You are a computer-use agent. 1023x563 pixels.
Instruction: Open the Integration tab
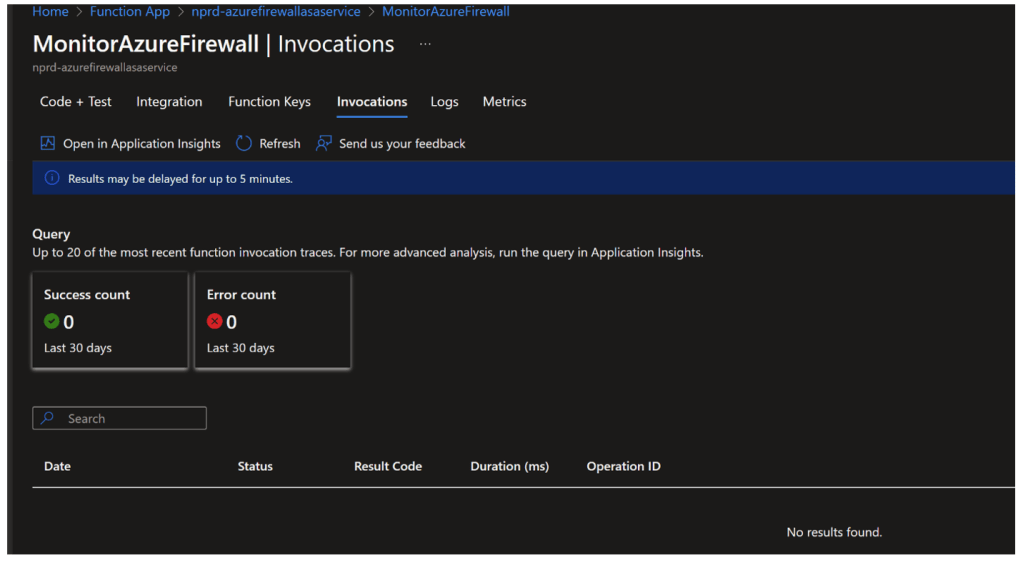click(x=169, y=102)
